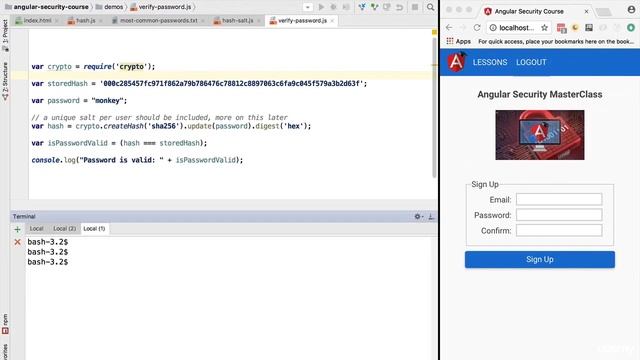Image resolution: width=640 pixels, height=360 pixels.
Task: Open the 1: Project tool window
Action: 5,36
